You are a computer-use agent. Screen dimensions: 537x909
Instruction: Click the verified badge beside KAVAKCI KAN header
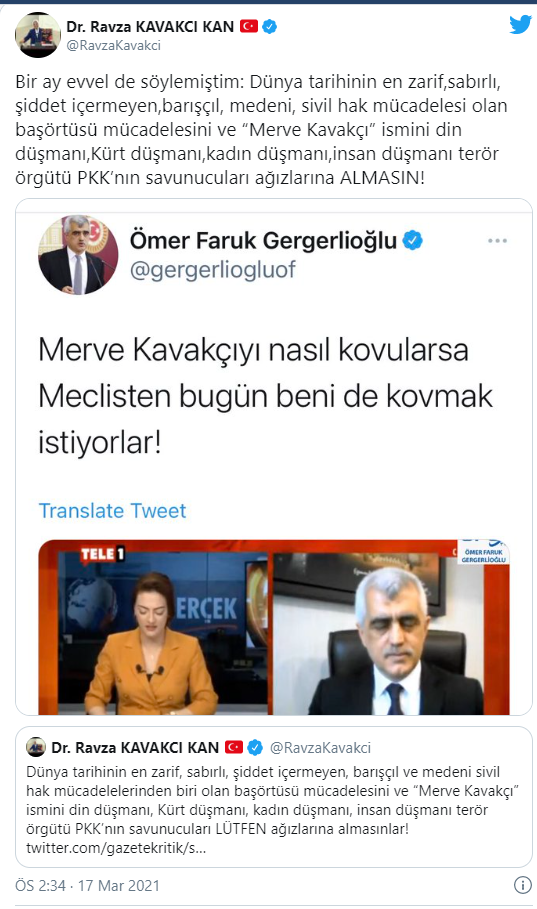tap(269, 26)
